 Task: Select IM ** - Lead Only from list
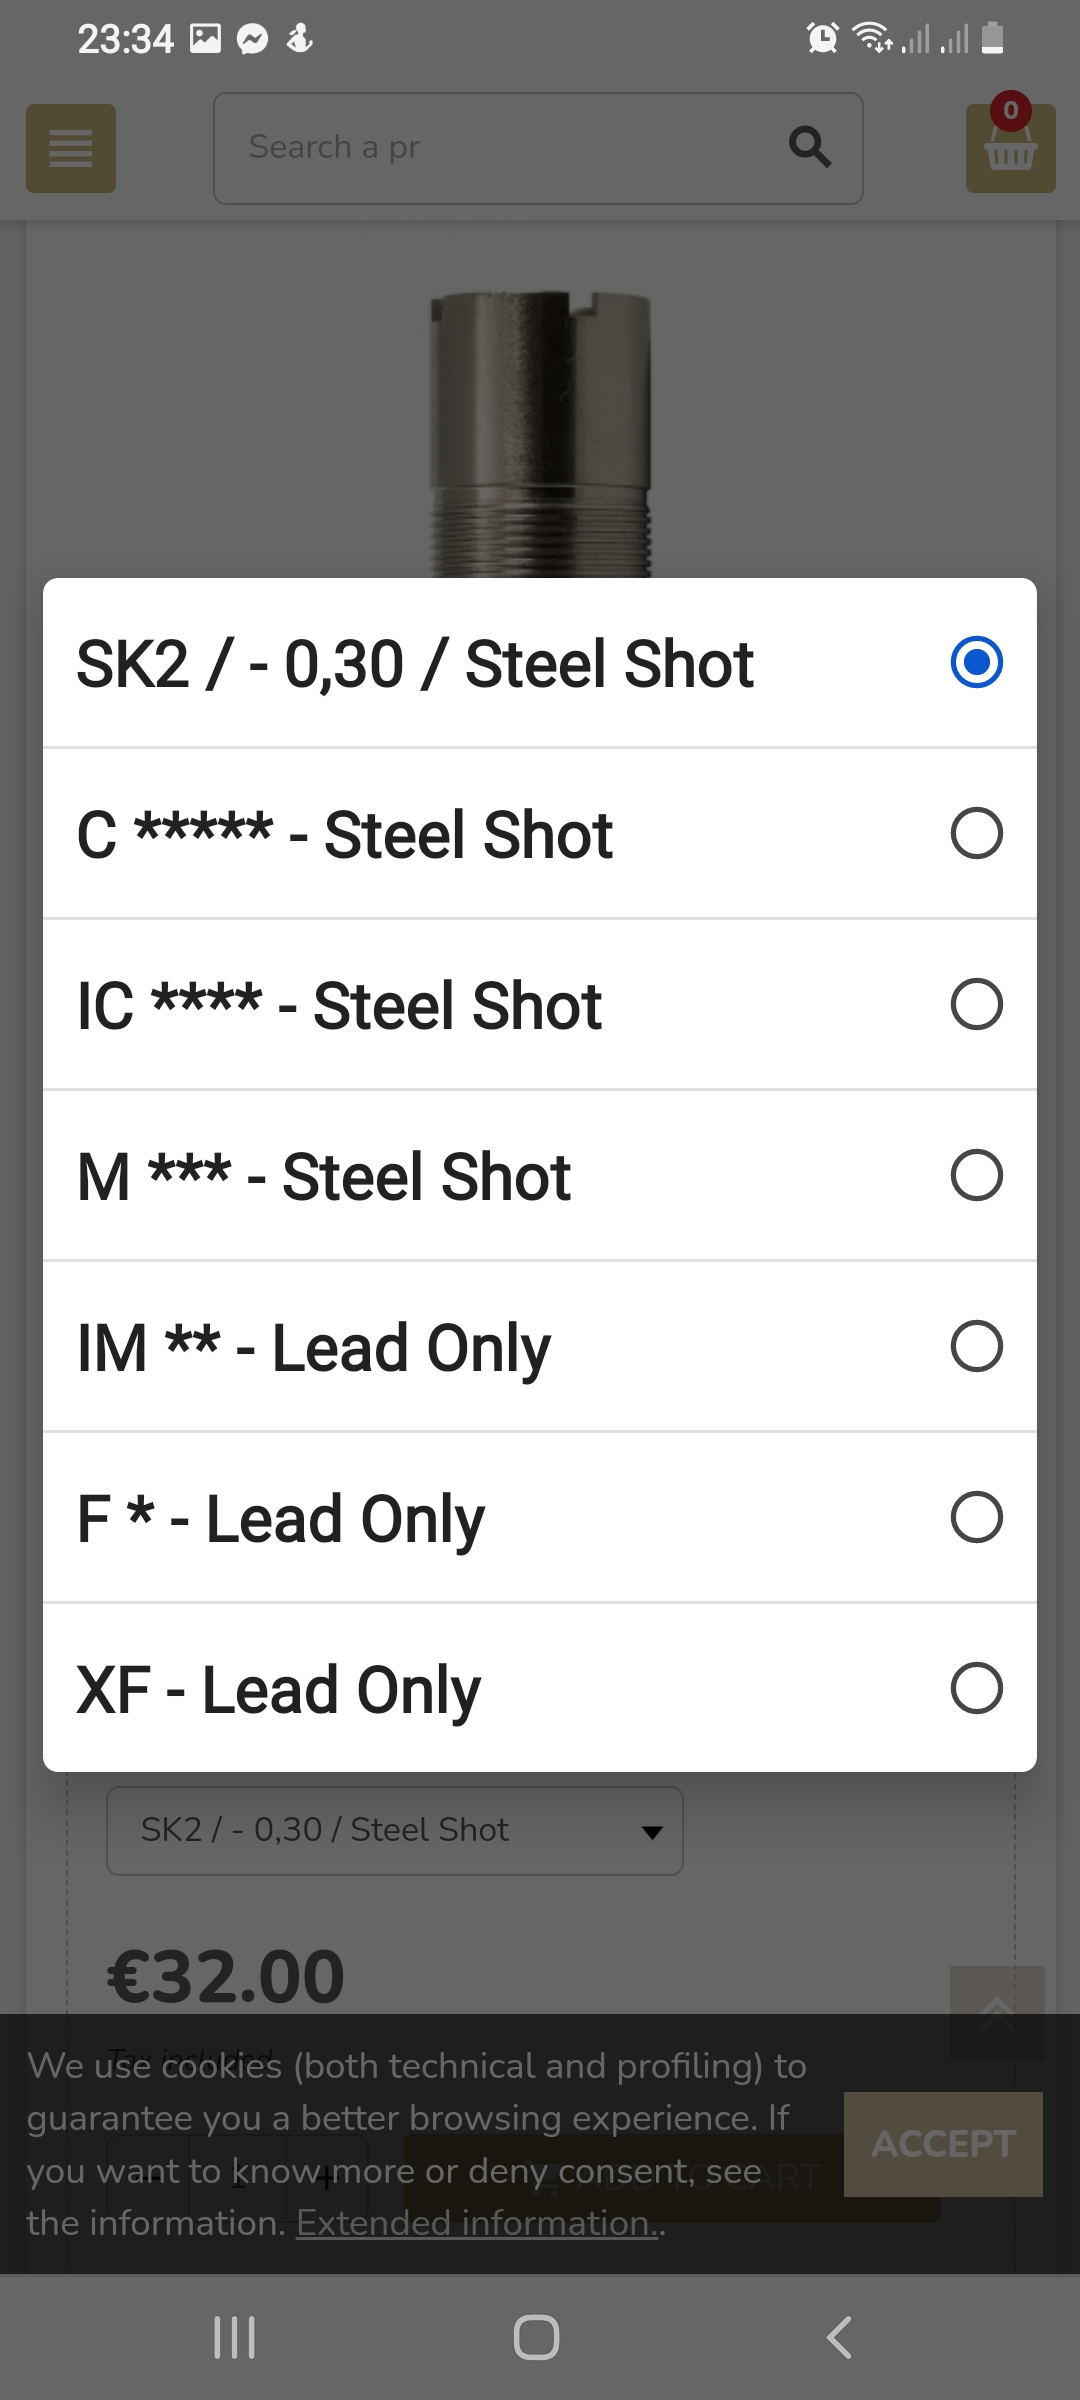(540, 1346)
